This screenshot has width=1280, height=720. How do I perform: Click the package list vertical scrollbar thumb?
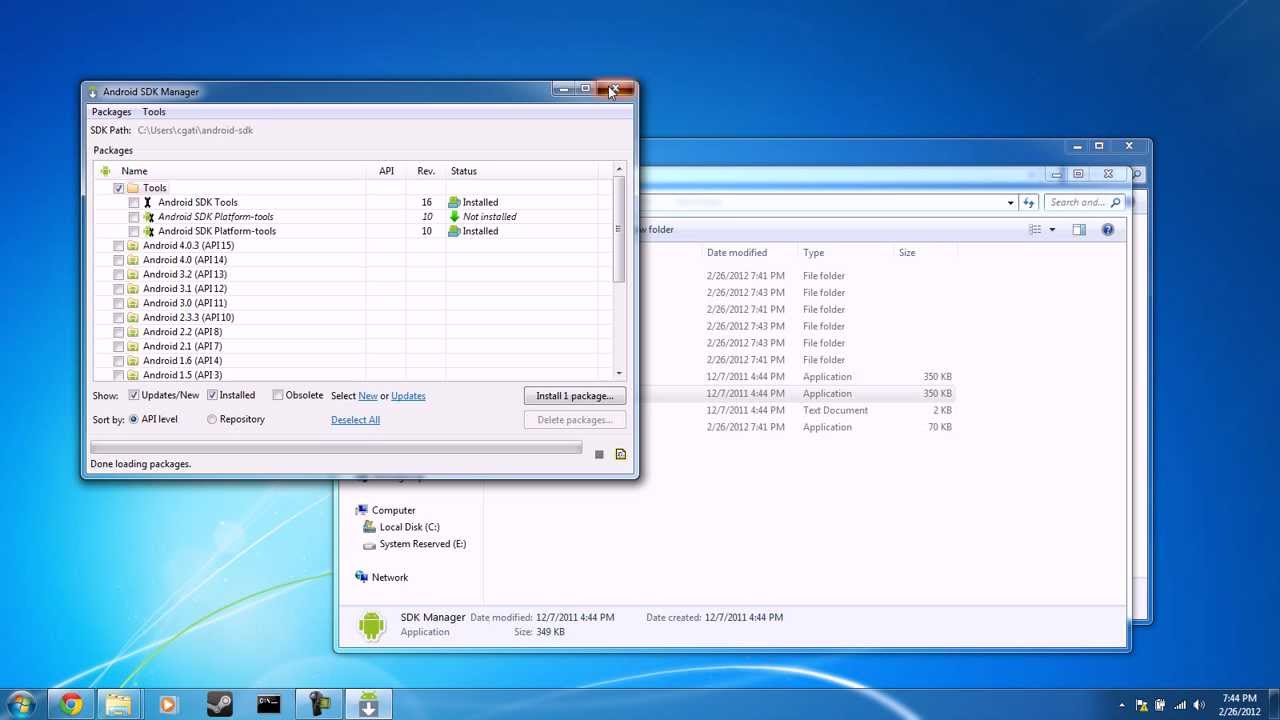620,230
